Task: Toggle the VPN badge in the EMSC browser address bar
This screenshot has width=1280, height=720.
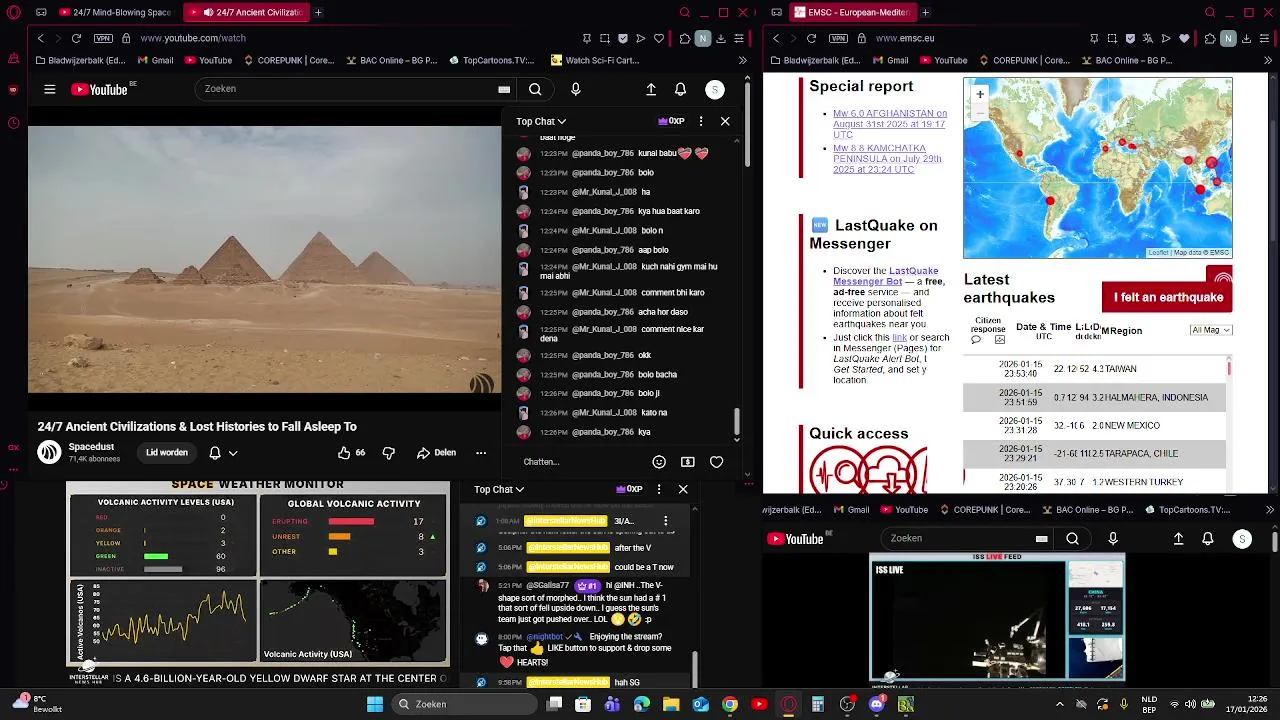Action: point(838,38)
